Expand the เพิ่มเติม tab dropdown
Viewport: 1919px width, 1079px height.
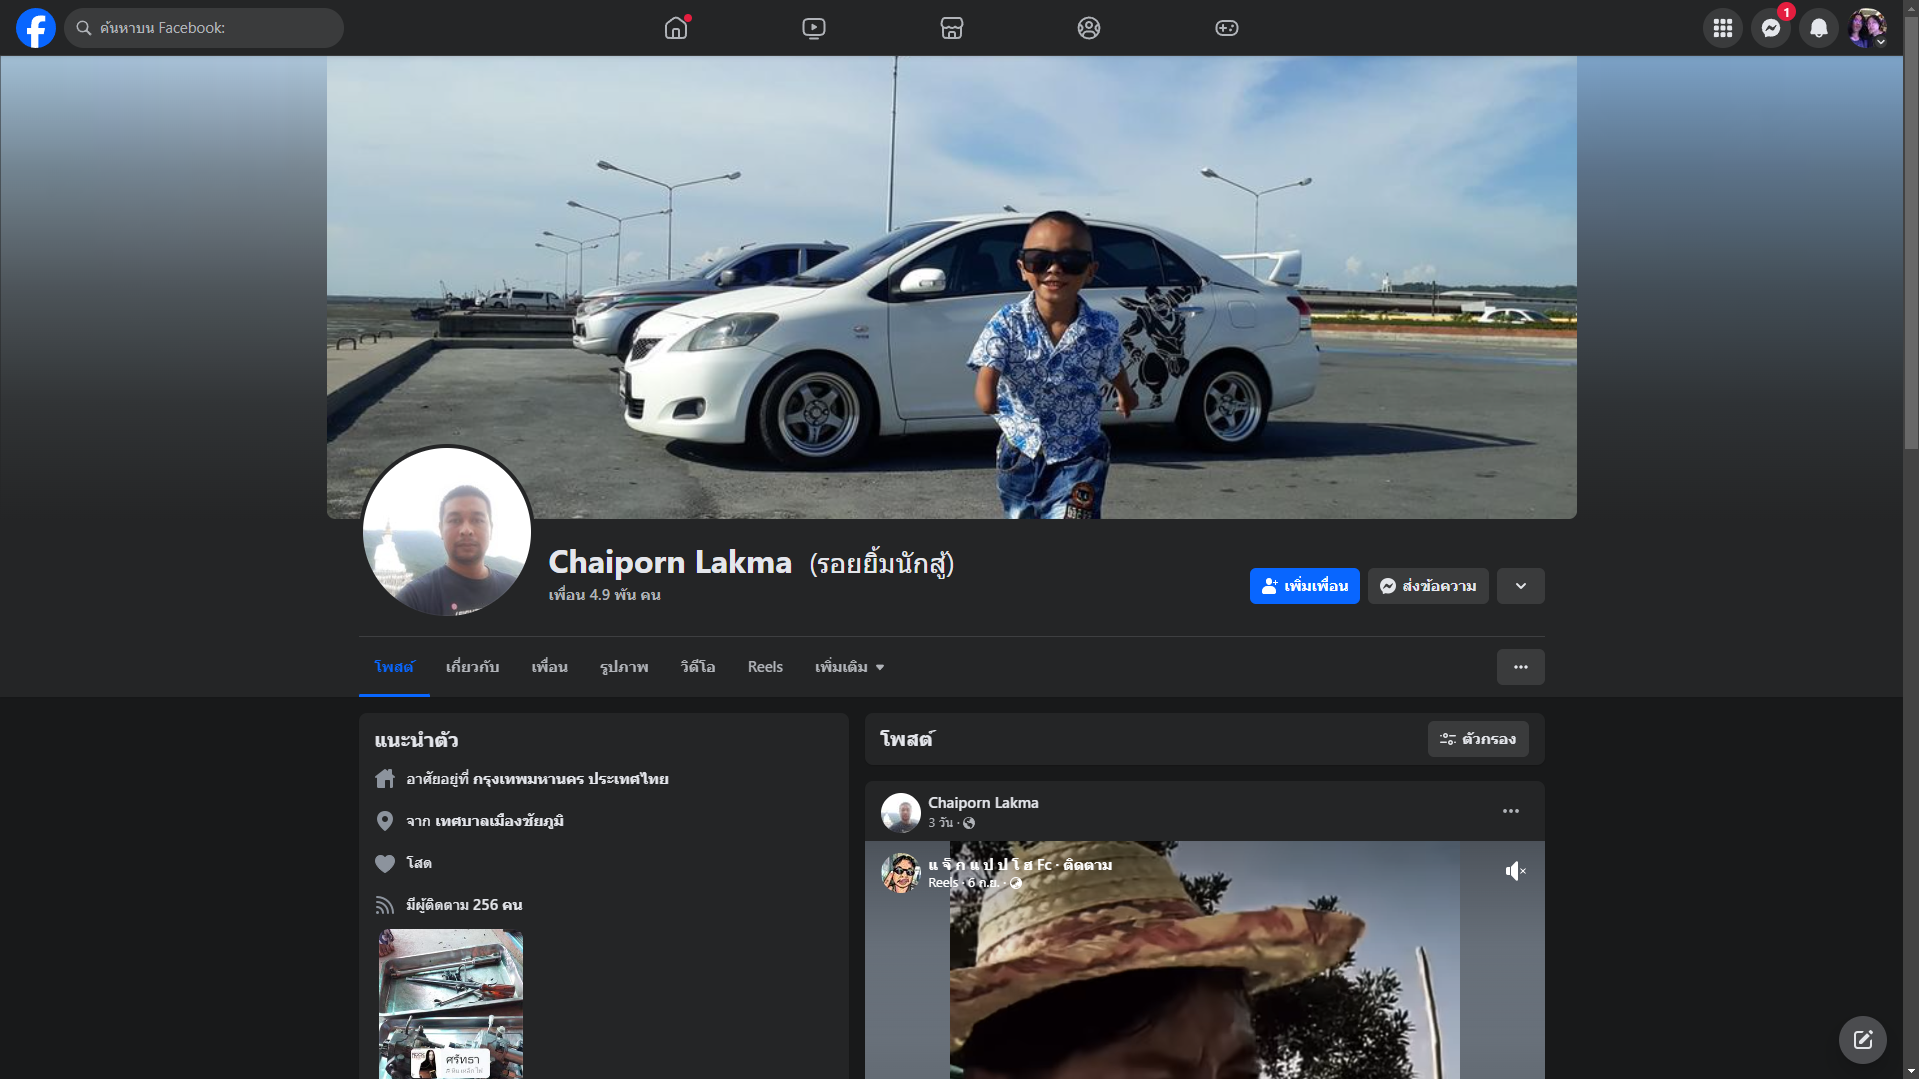click(x=849, y=667)
